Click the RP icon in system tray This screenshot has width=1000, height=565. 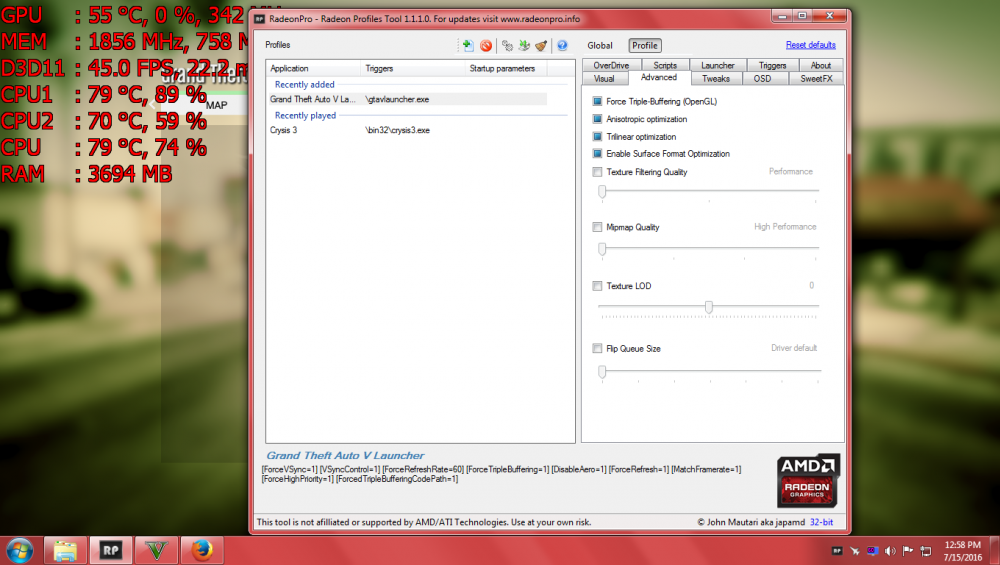(x=837, y=551)
